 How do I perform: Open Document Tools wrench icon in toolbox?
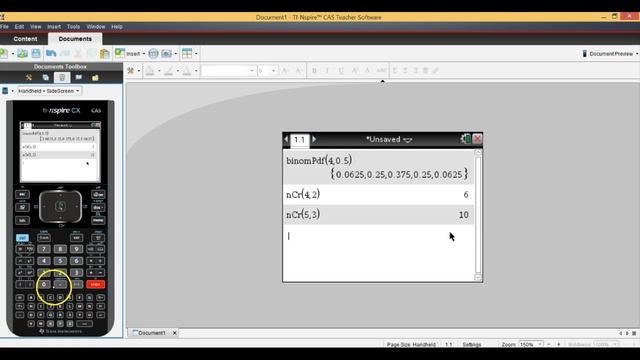(29, 78)
